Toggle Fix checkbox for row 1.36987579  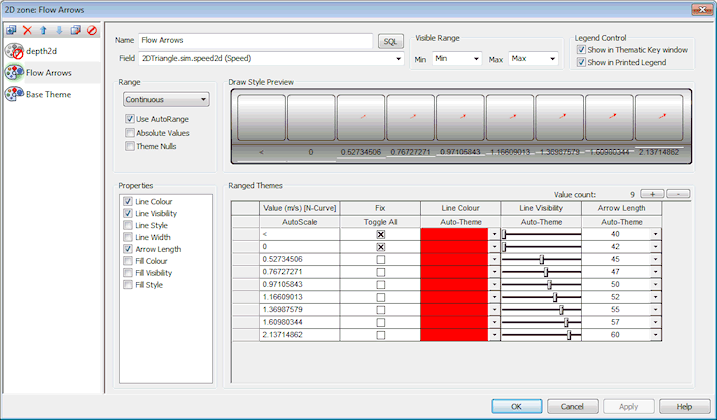tap(380, 310)
